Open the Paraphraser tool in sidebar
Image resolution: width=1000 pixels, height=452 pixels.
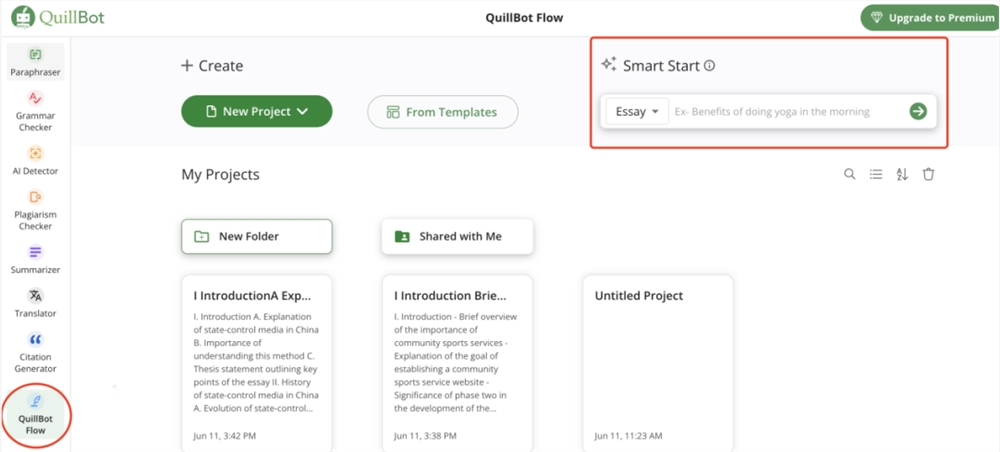tap(35, 62)
